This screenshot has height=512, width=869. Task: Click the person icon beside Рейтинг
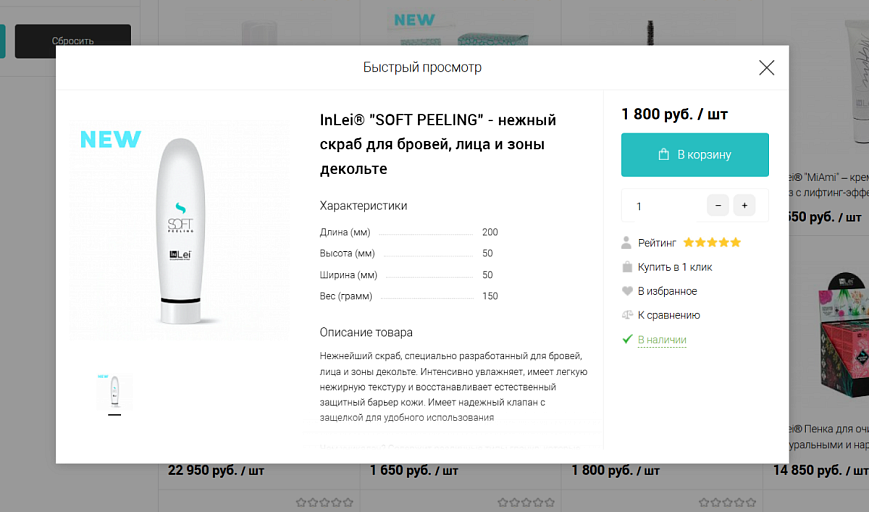(627, 243)
